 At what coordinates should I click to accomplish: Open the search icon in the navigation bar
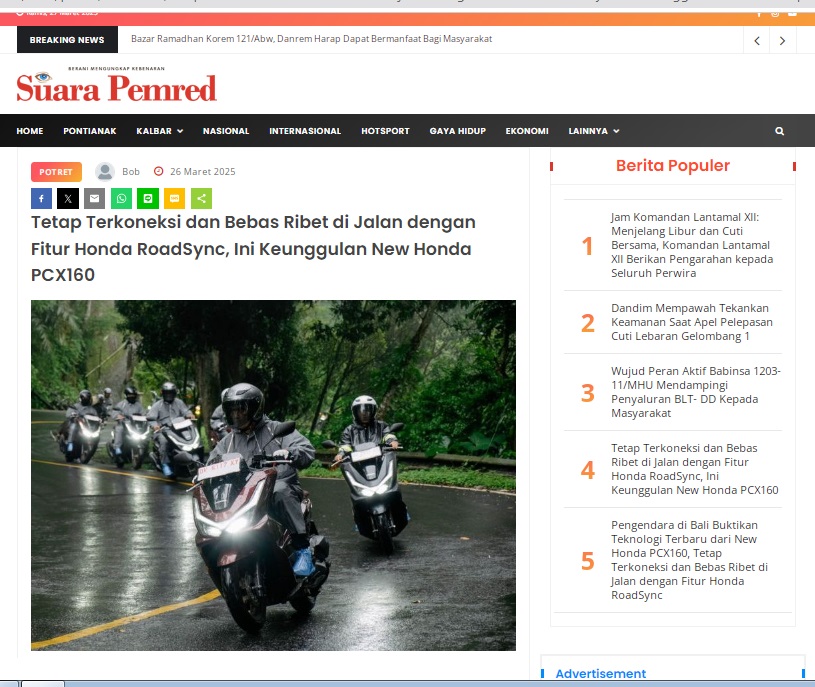pos(780,131)
